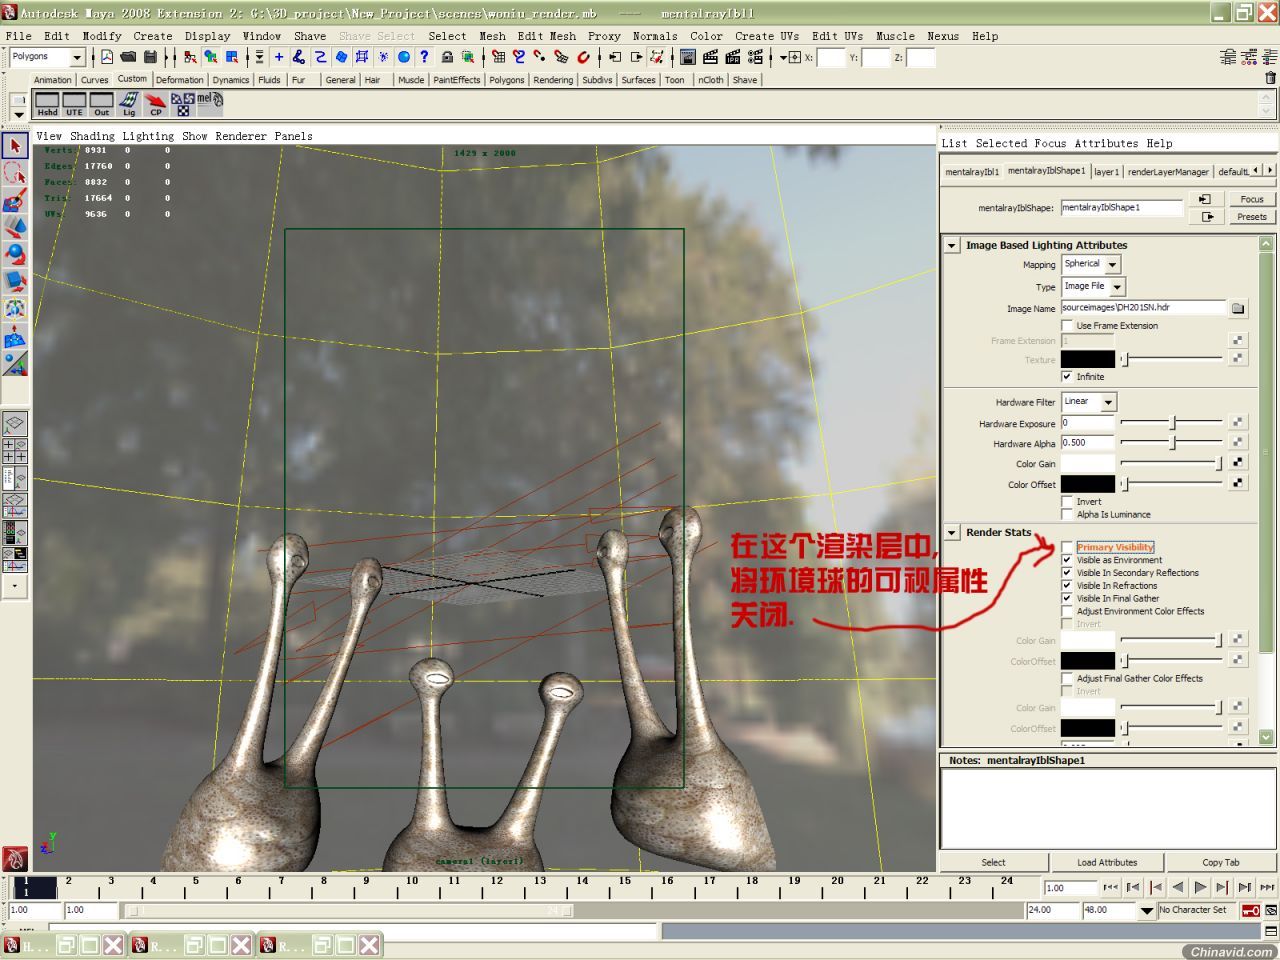1280x960 pixels.
Task: Select by object type mode icon
Action: point(210,57)
